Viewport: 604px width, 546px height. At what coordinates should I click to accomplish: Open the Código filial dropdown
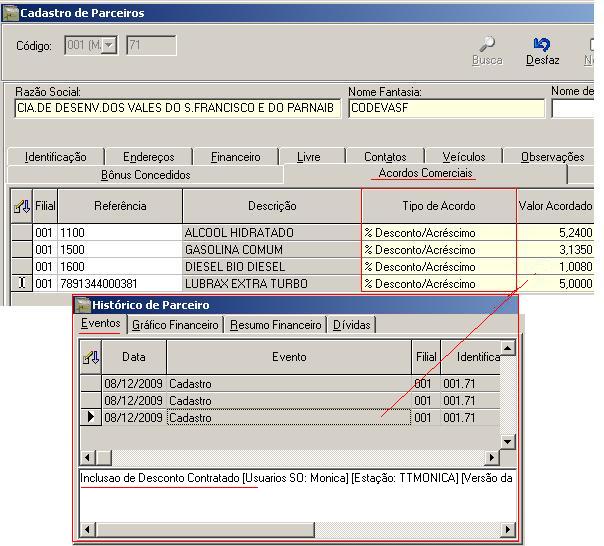coord(109,45)
